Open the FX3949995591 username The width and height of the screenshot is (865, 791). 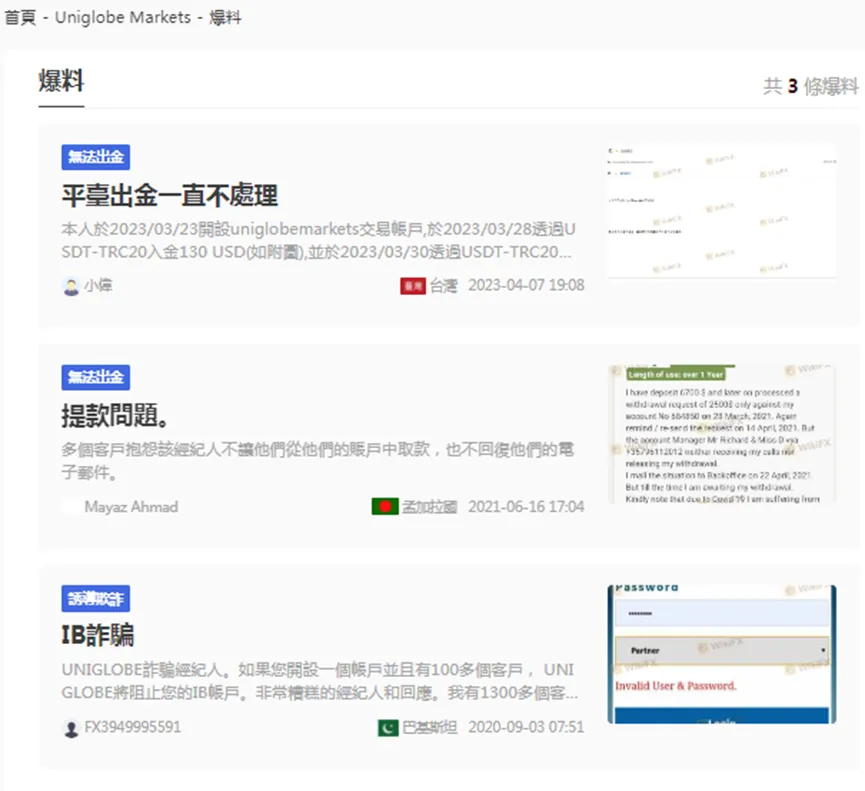coord(132,727)
